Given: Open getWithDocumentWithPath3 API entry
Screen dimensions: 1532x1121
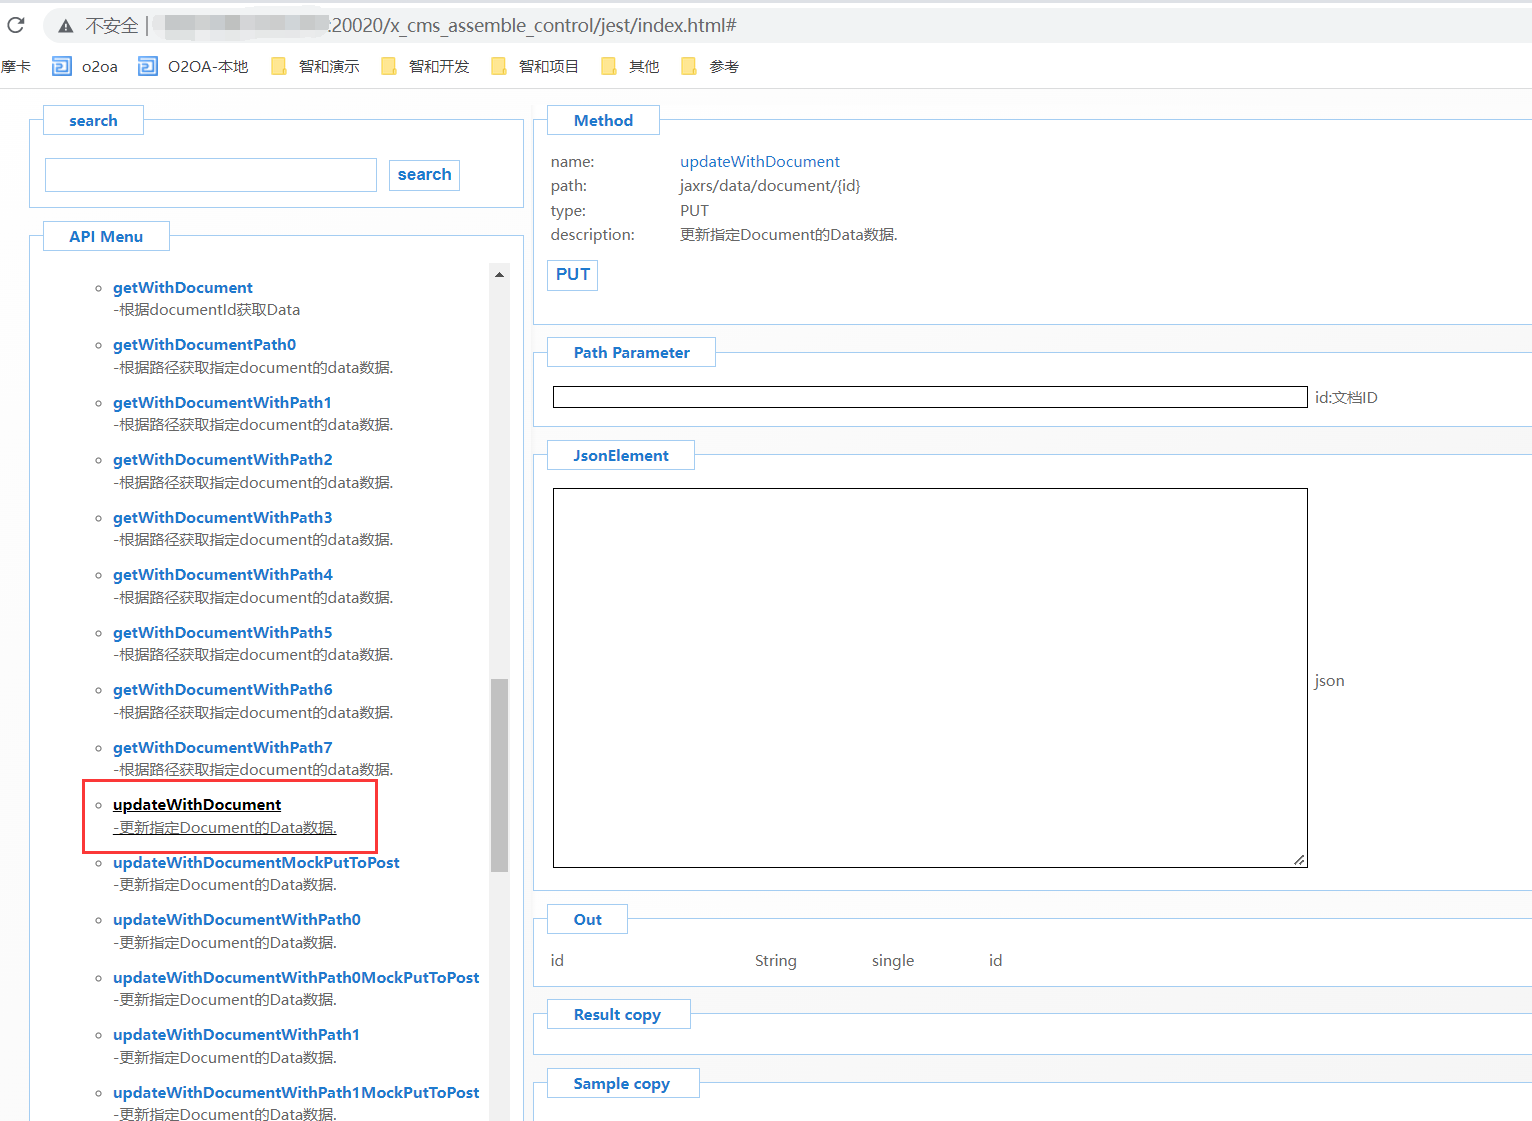Looking at the screenshot, I should pos(222,518).
